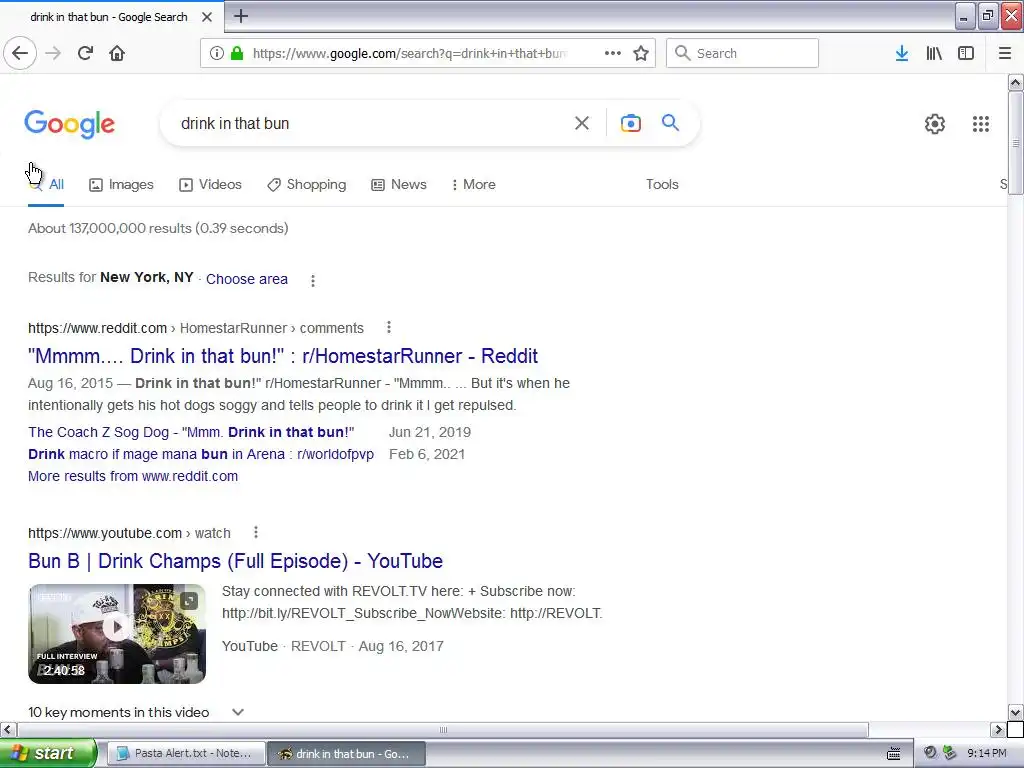Click the green padlock security icon
The width and height of the screenshot is (1024, 768).
pyautogui.click(x=237, y=53)
